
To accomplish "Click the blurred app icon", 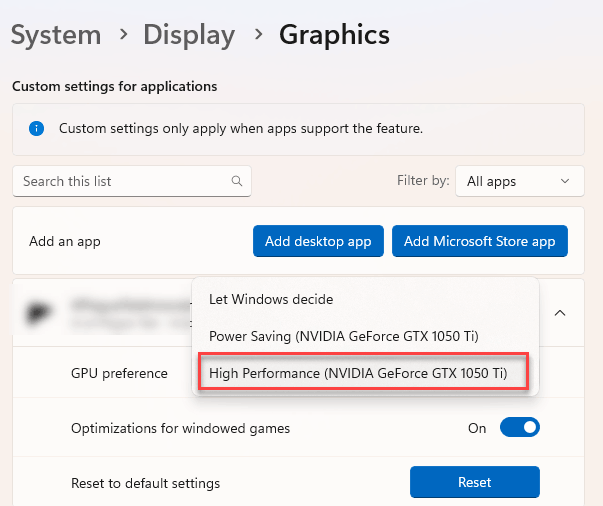I will tap(38, 312).
